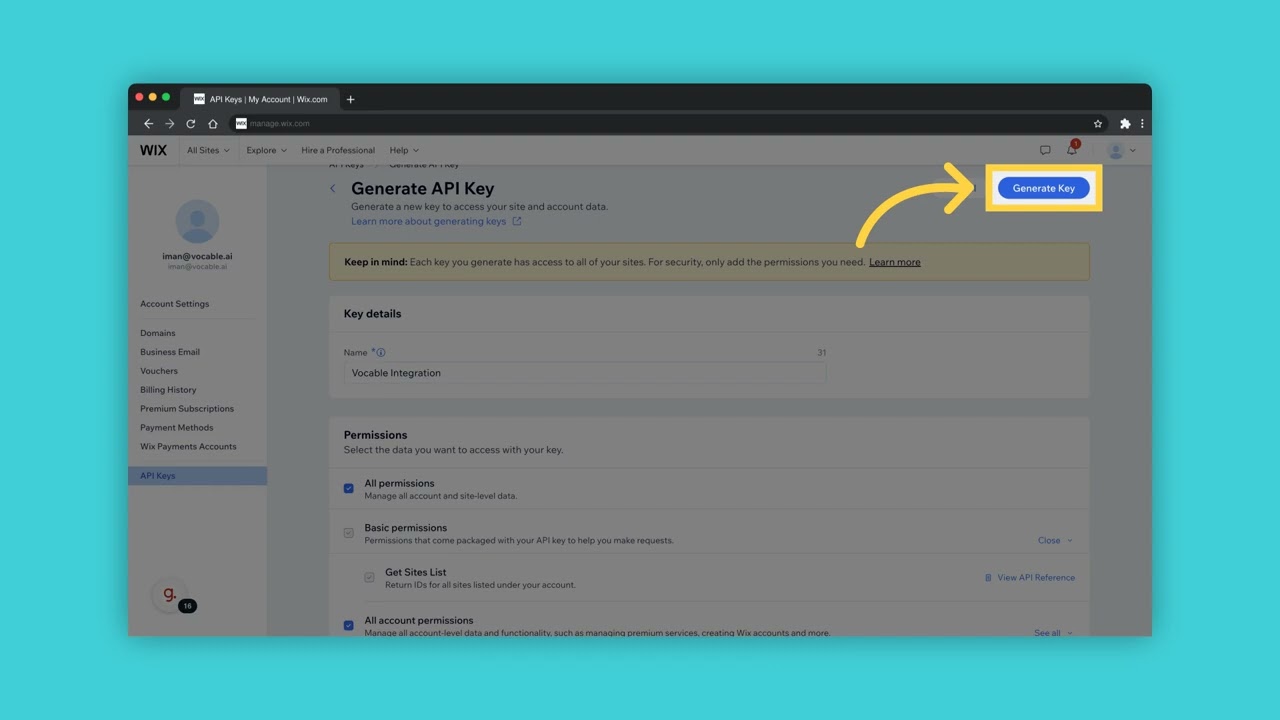Viewport: 1280px width, 720px height.
Task: Open Wix Payments Accounts in the sidebar
Action: tap(188, 447)
